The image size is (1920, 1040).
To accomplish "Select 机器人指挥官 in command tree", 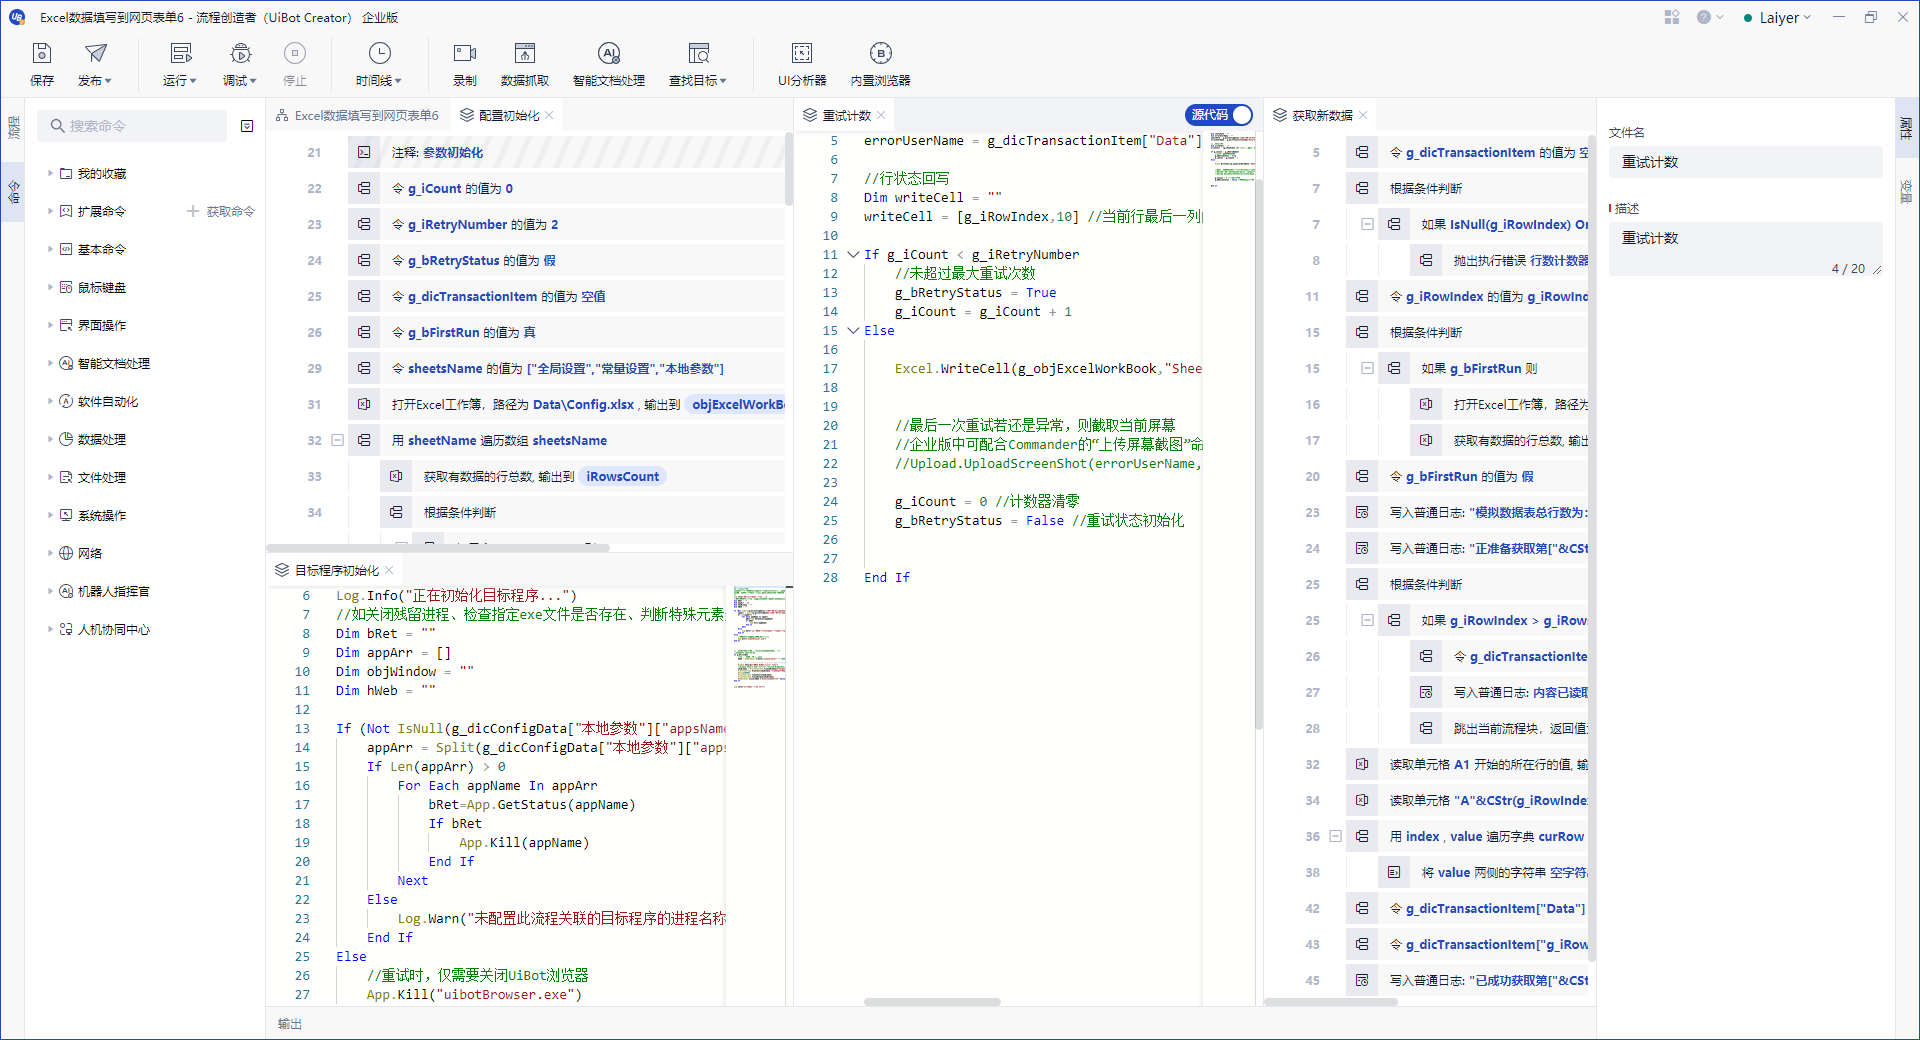I will coord(114,591).
